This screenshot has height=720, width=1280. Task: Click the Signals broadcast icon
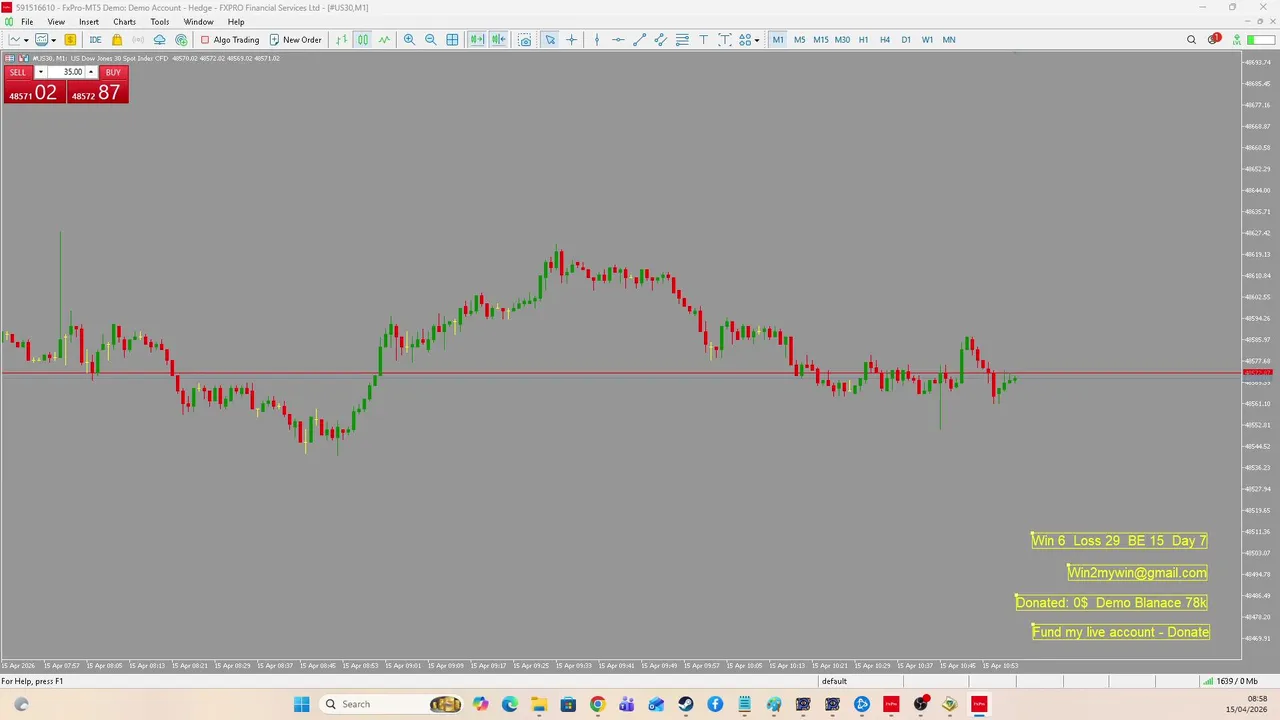pyautogui.click(x=138, y=40)
